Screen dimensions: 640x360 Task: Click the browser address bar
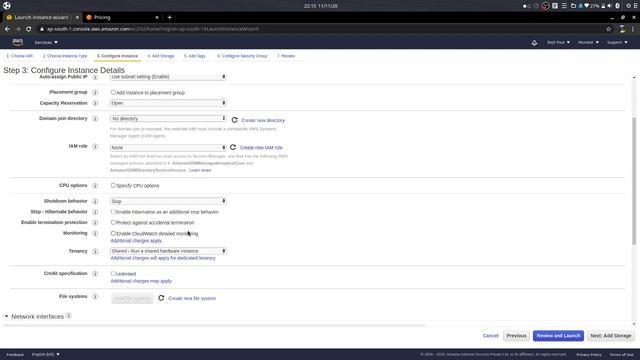click(x=318, y=29)
